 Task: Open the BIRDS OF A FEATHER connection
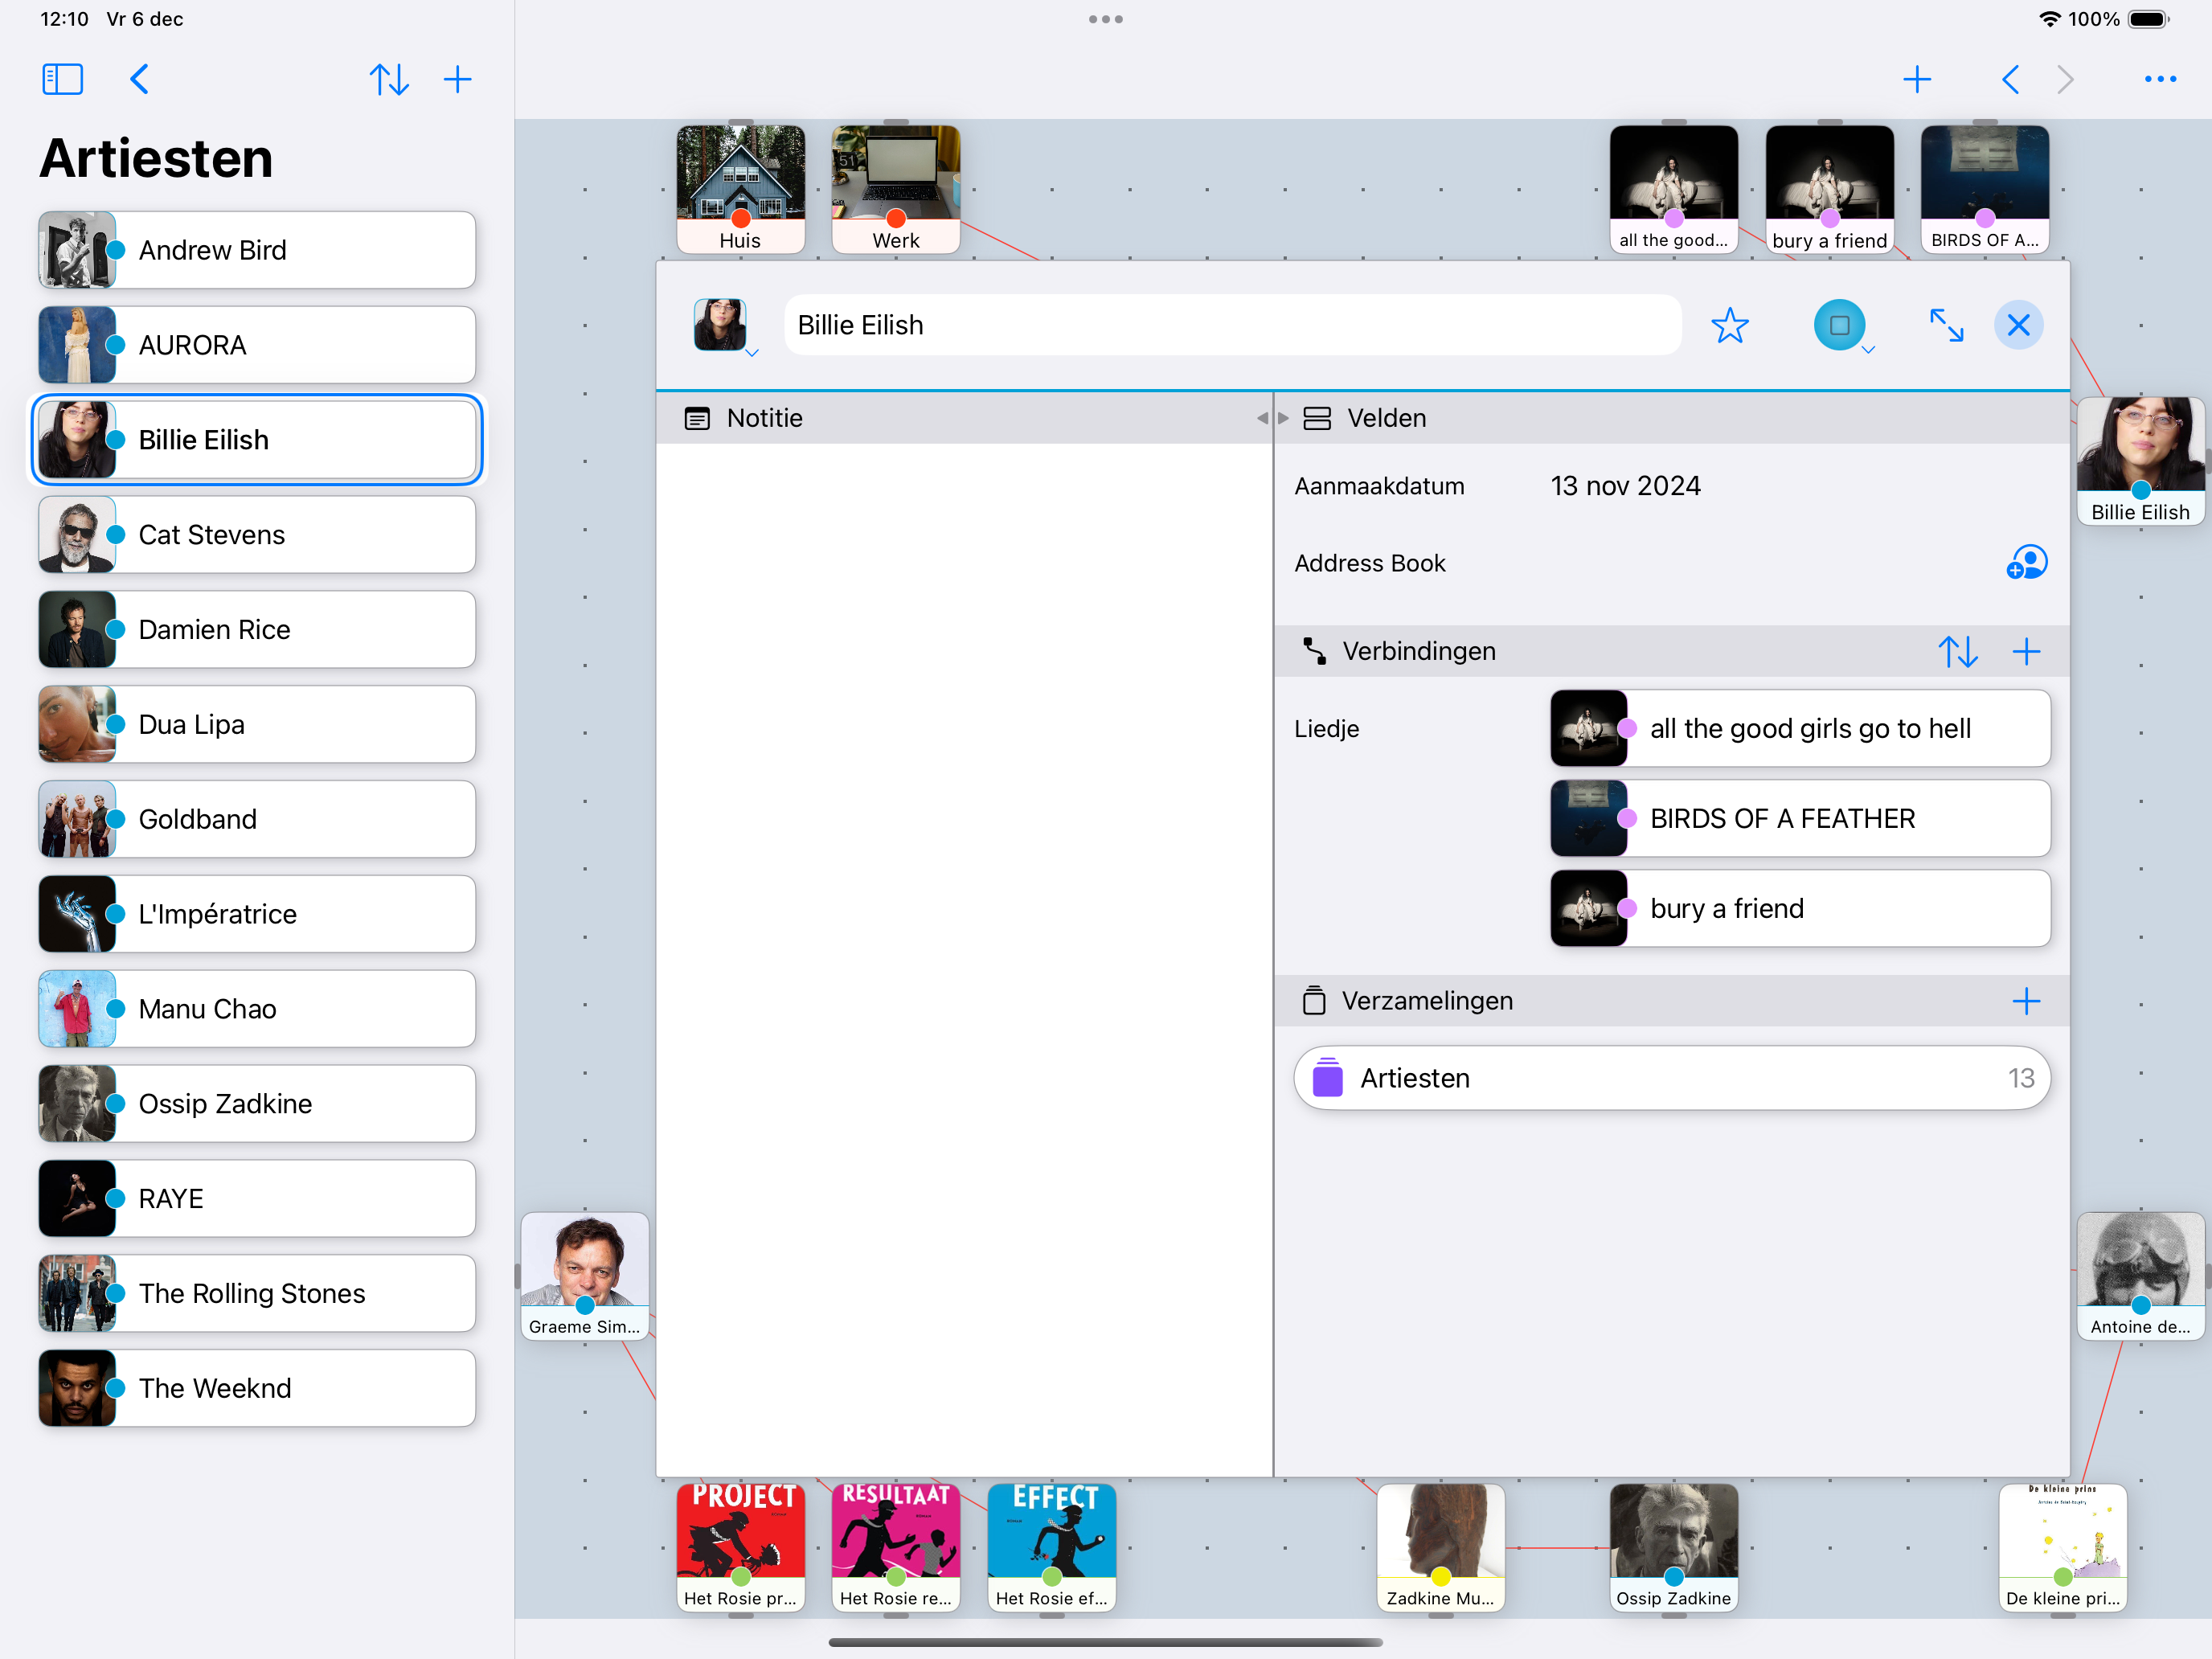(1800, 818)
